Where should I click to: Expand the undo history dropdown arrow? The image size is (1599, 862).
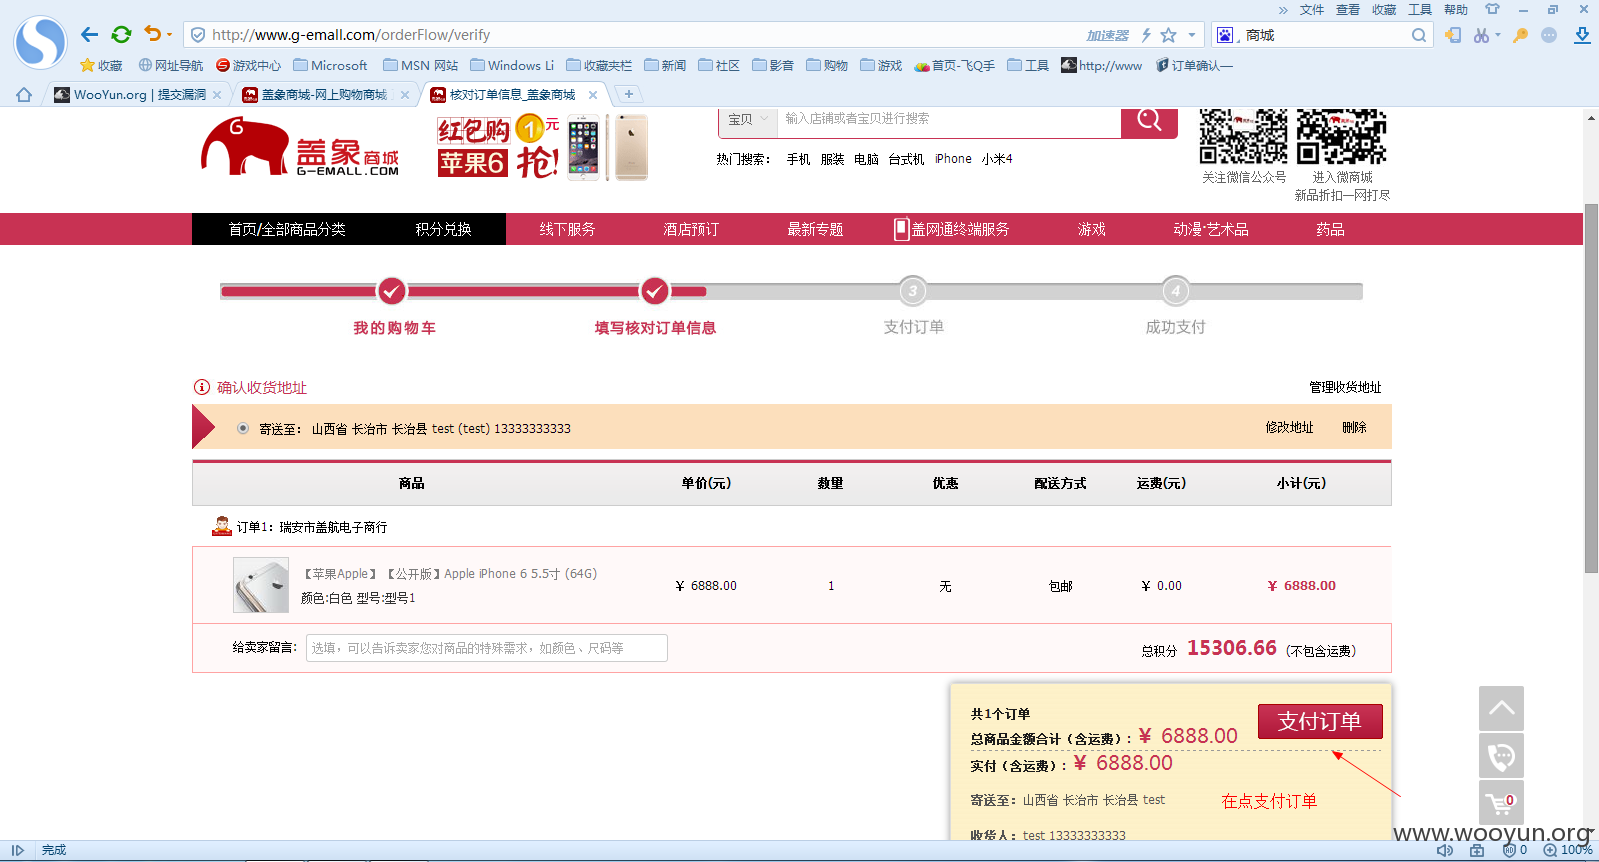click(x=169, y=35)
